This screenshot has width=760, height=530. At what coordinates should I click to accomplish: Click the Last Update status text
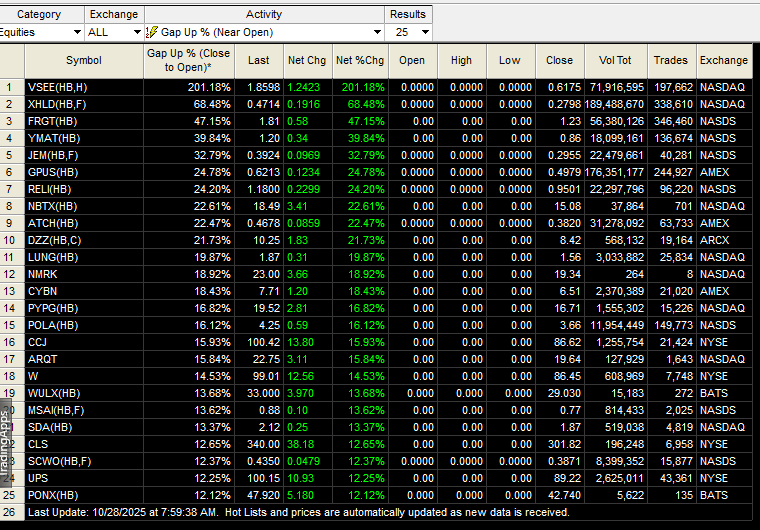[299, 512]
